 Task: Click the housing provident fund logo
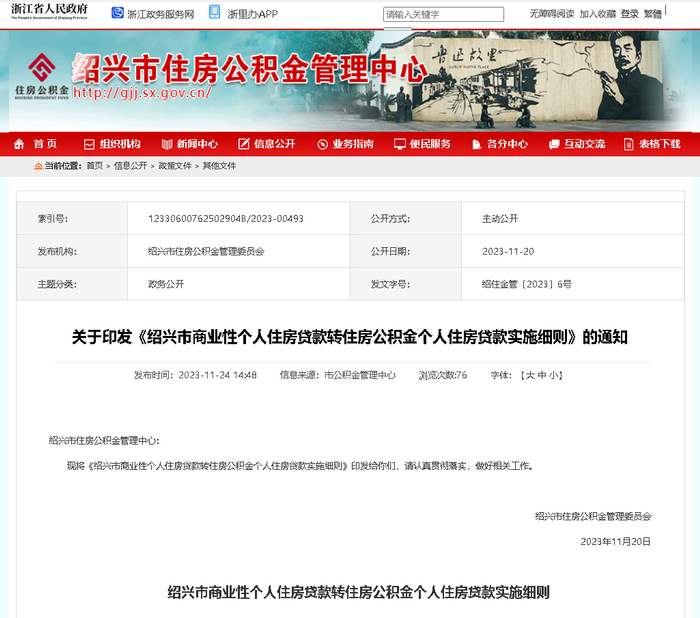tap(42, 75)
